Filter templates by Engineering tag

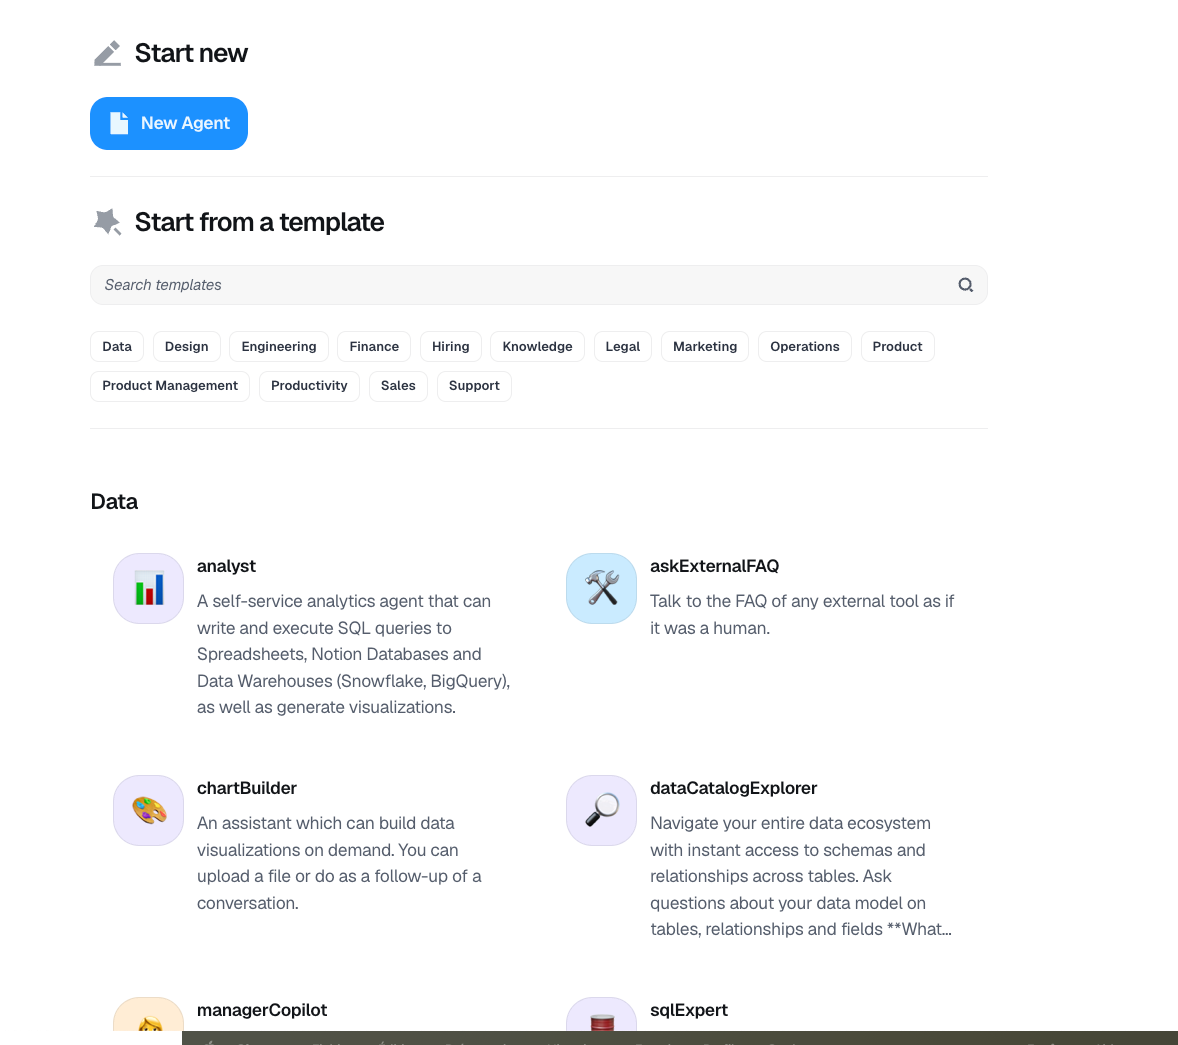point(279,346)
